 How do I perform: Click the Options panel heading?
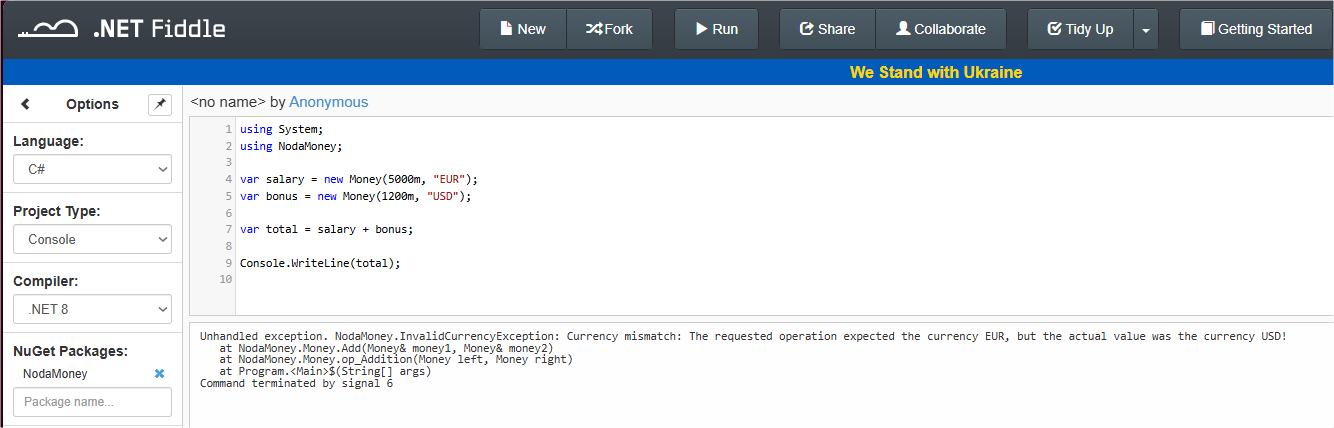coord(92,104)
